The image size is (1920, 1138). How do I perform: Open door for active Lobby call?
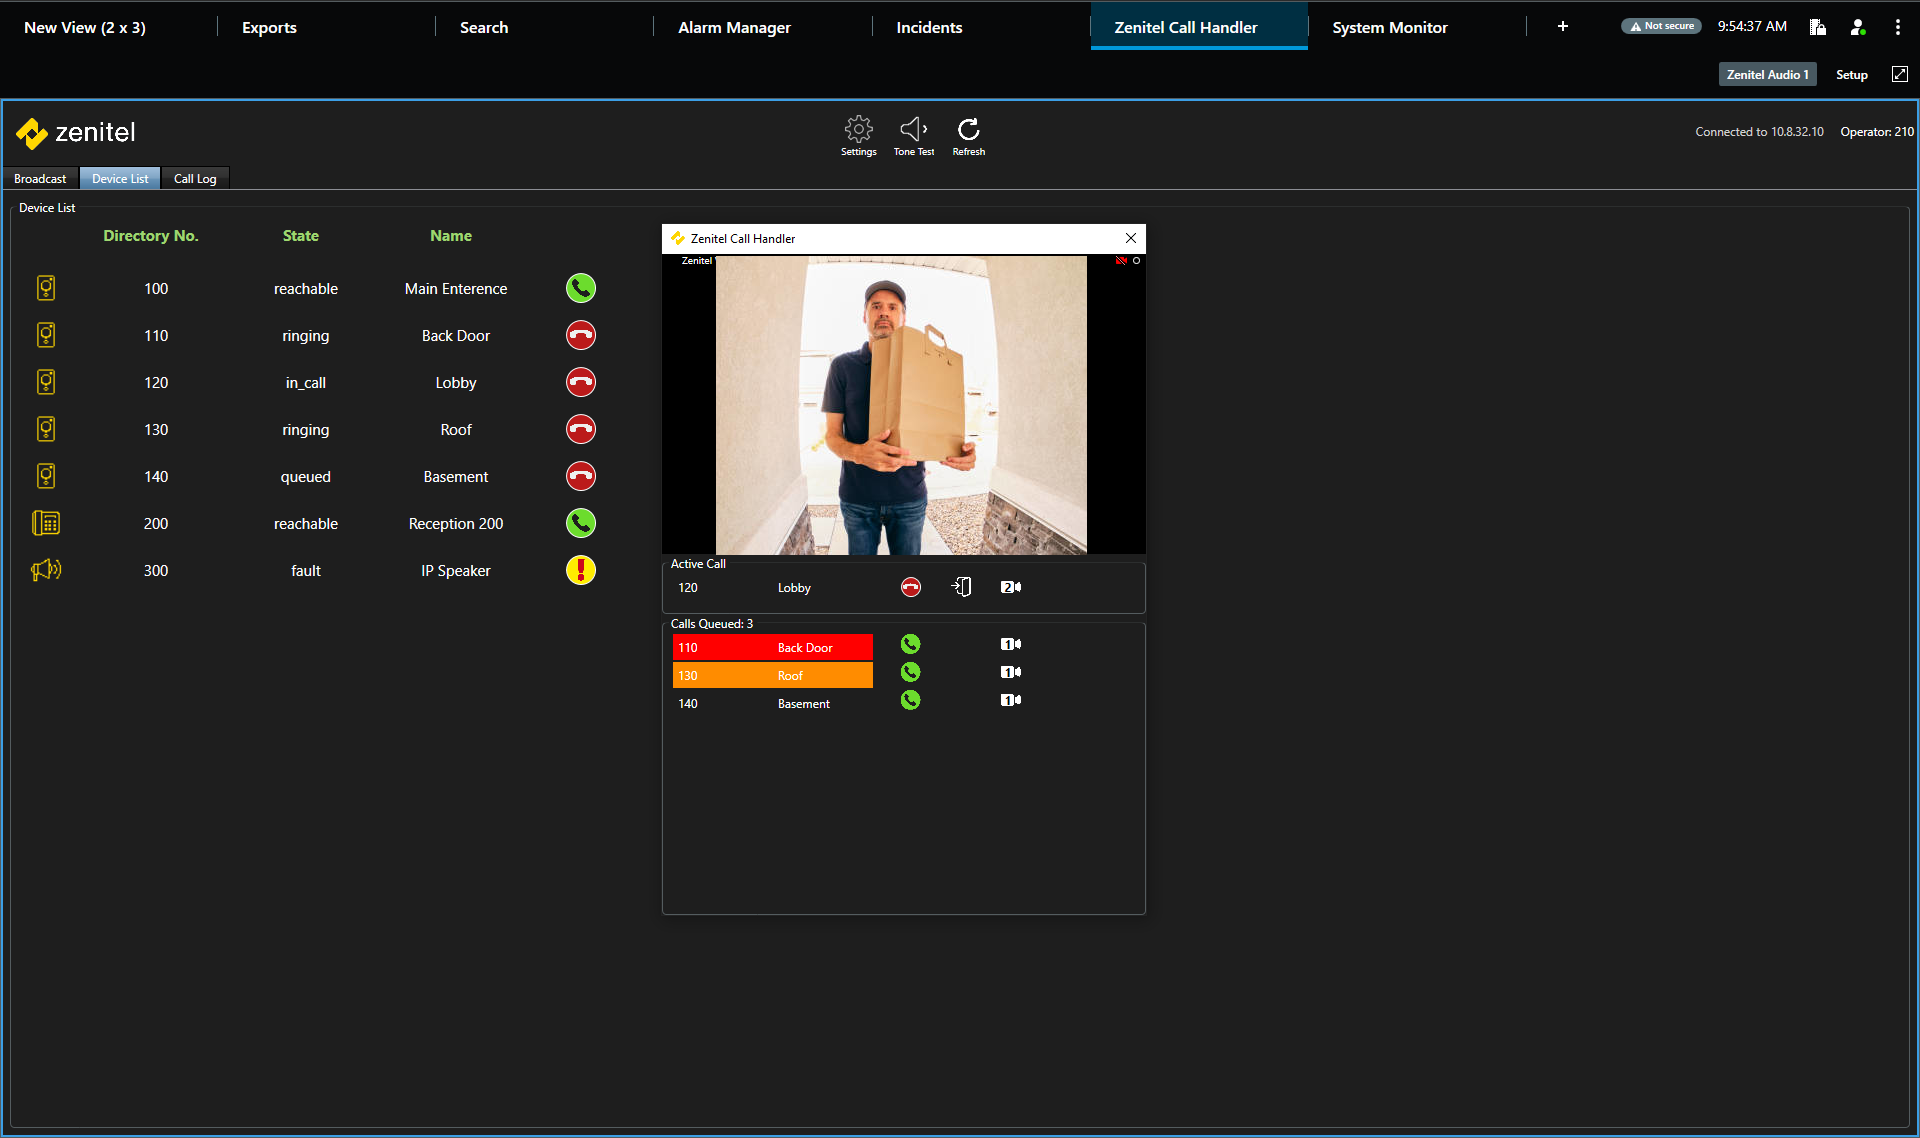point(961,587)
